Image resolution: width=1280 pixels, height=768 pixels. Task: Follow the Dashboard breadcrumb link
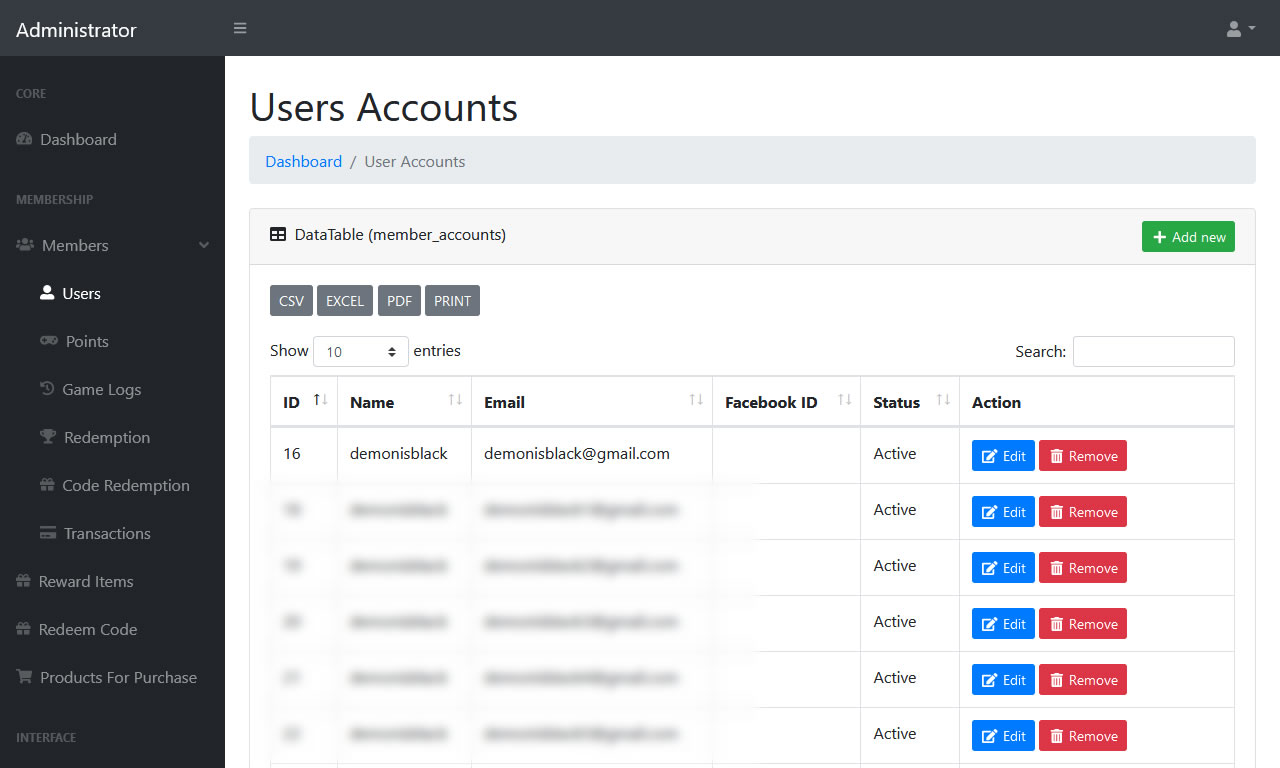click(x=303, y=161)
